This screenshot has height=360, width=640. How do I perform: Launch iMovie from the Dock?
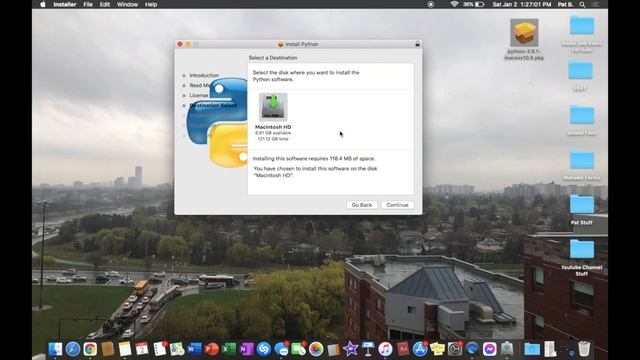[351, 349]
